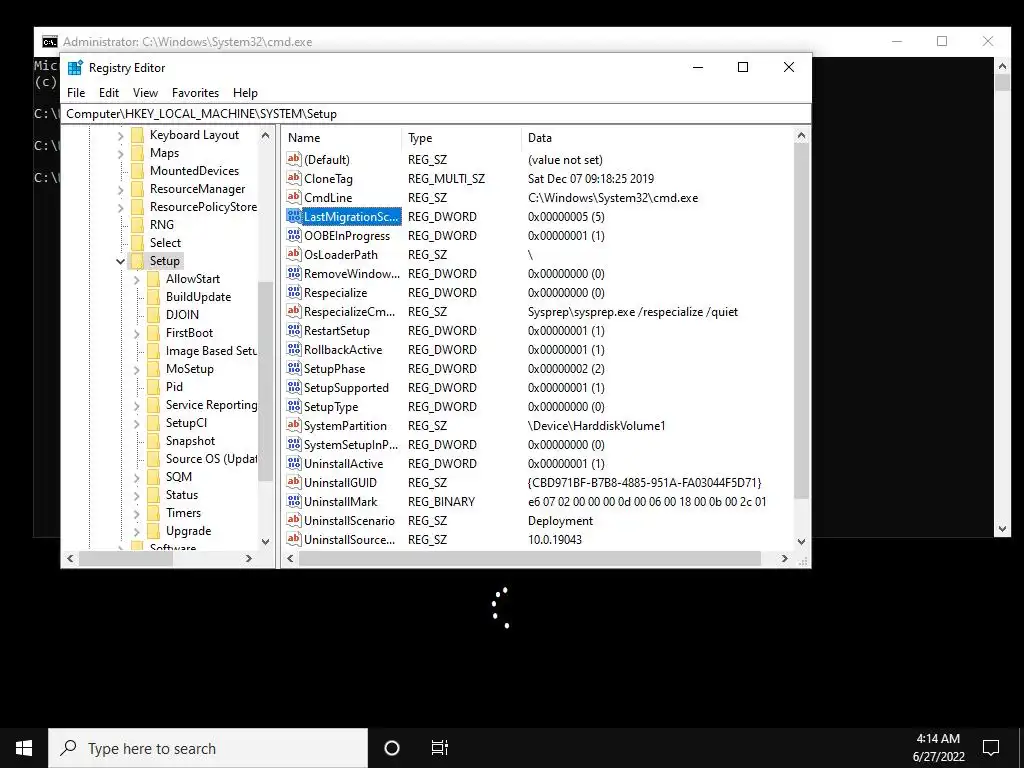The height and width of the screenshot is (768, 1024).
Task: Click the RollbackActive DWORD icon
Action: point(294,349)
